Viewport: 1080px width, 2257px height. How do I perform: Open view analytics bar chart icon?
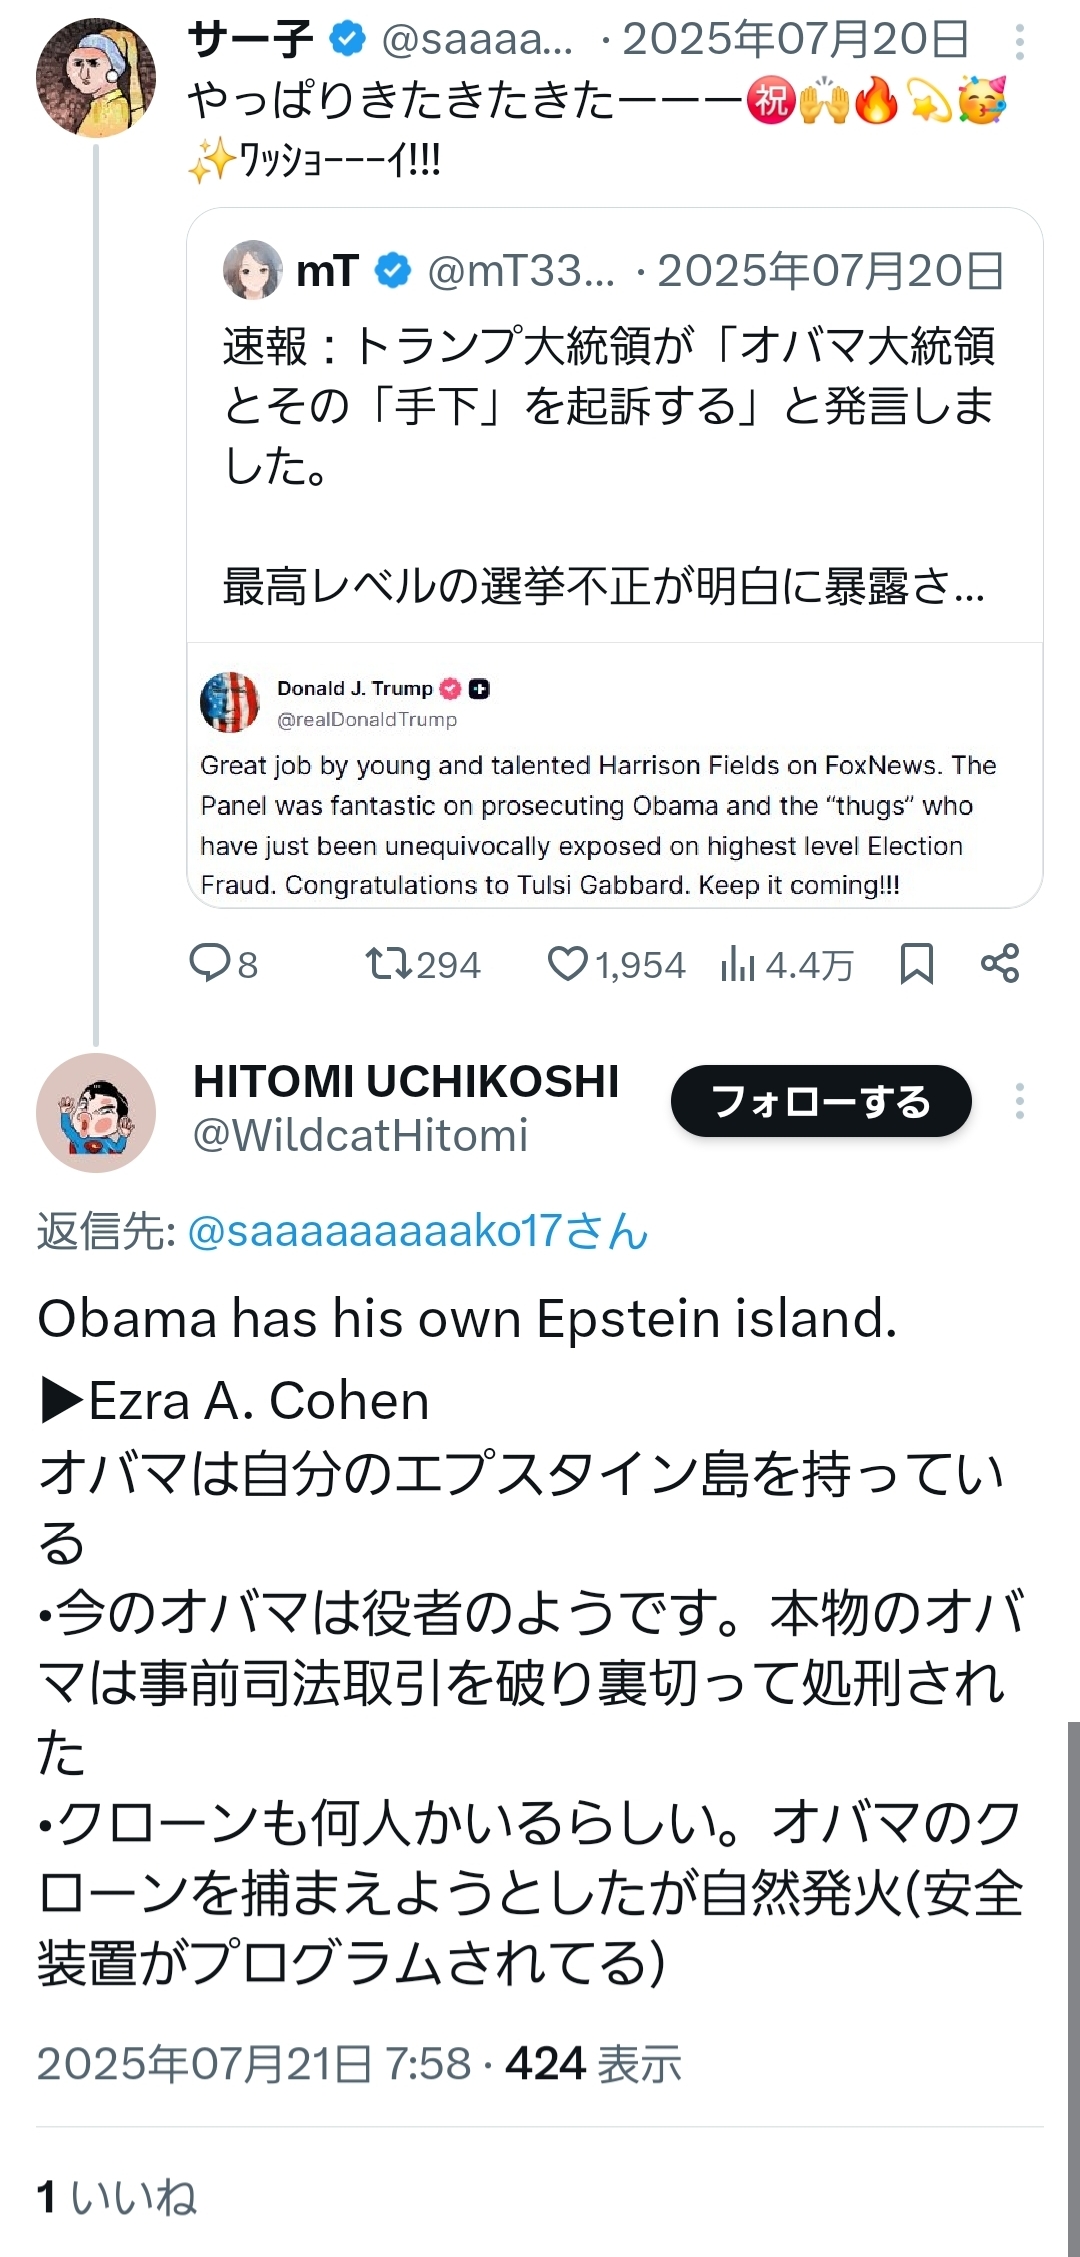[737, 964]
